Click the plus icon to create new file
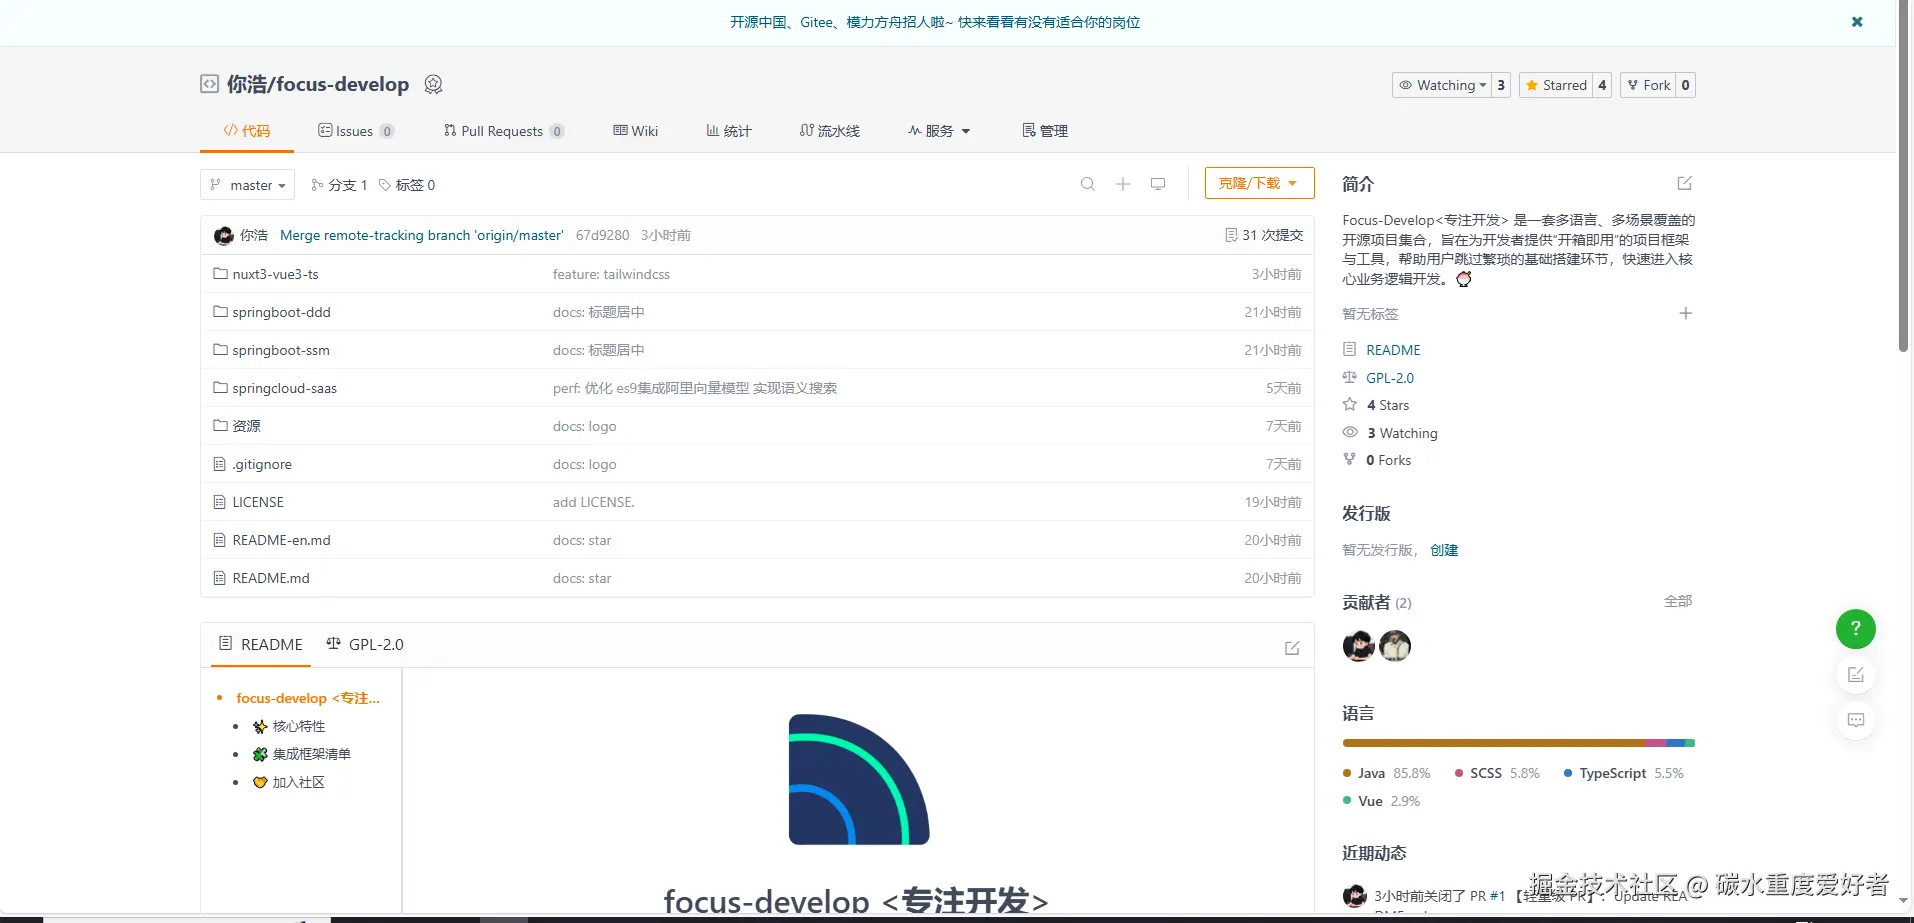This screenshot has width=1914, height=923. click(1122, 184)
